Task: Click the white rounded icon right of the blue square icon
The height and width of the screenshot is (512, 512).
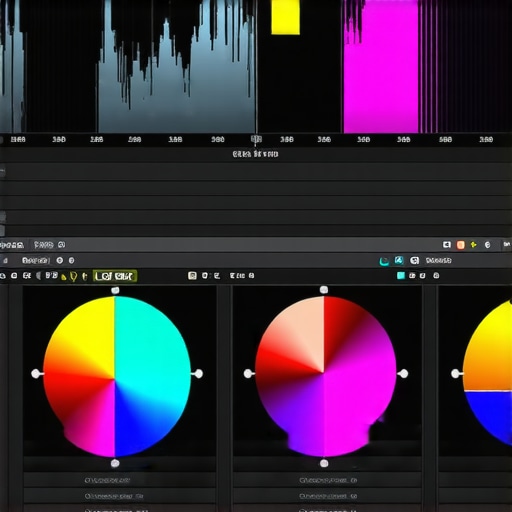Action: [x=414, y=260]
